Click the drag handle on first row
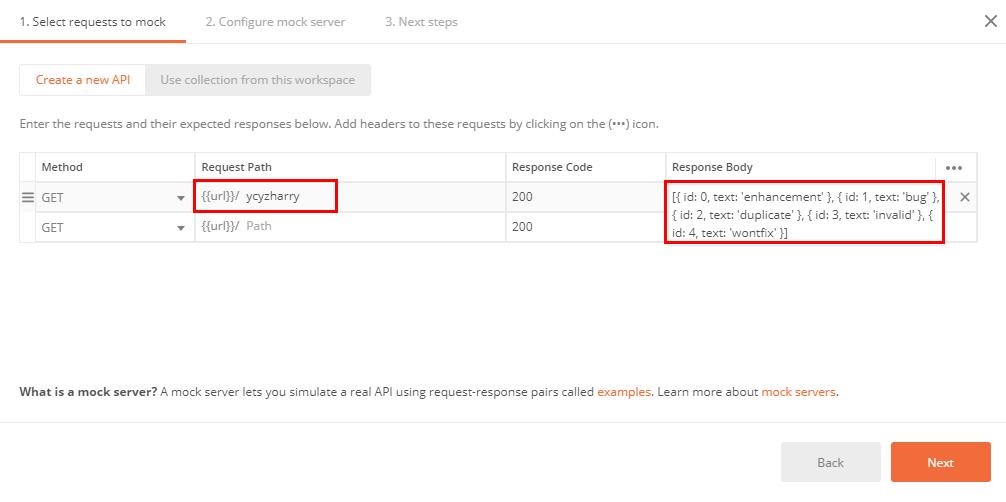The height and width of the screenshot is (502, 1006). 28,198
